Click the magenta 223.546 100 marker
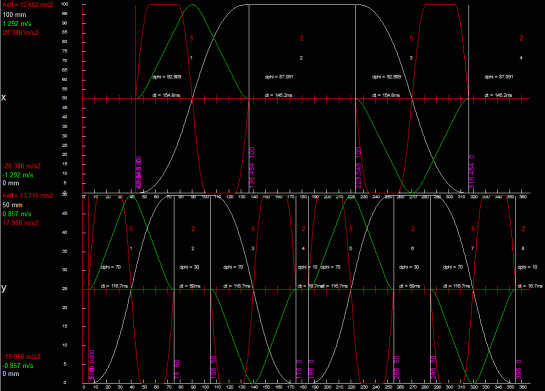Screen dimensions: 545x391 point(359,168)
